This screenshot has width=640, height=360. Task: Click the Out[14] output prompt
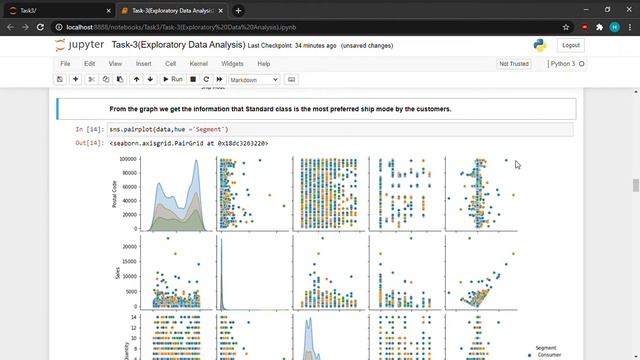[x=90, y=143]
